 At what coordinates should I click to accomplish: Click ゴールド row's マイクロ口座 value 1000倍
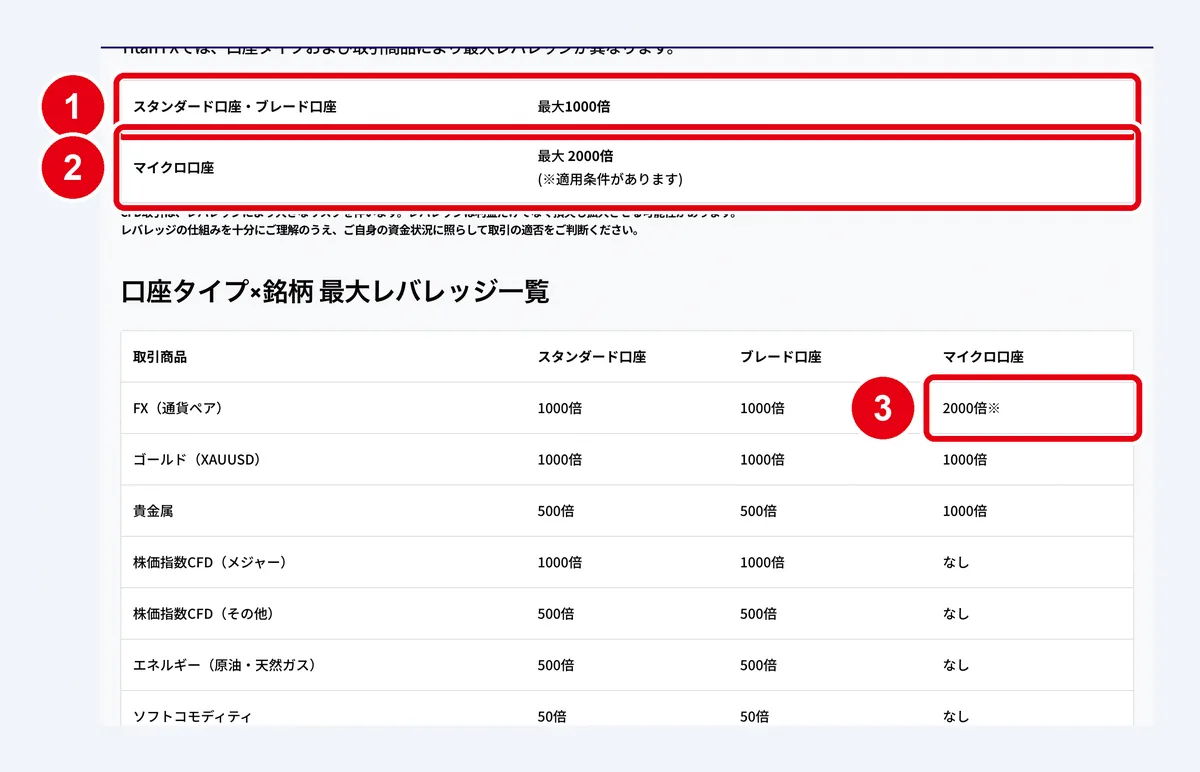[965, 460]
